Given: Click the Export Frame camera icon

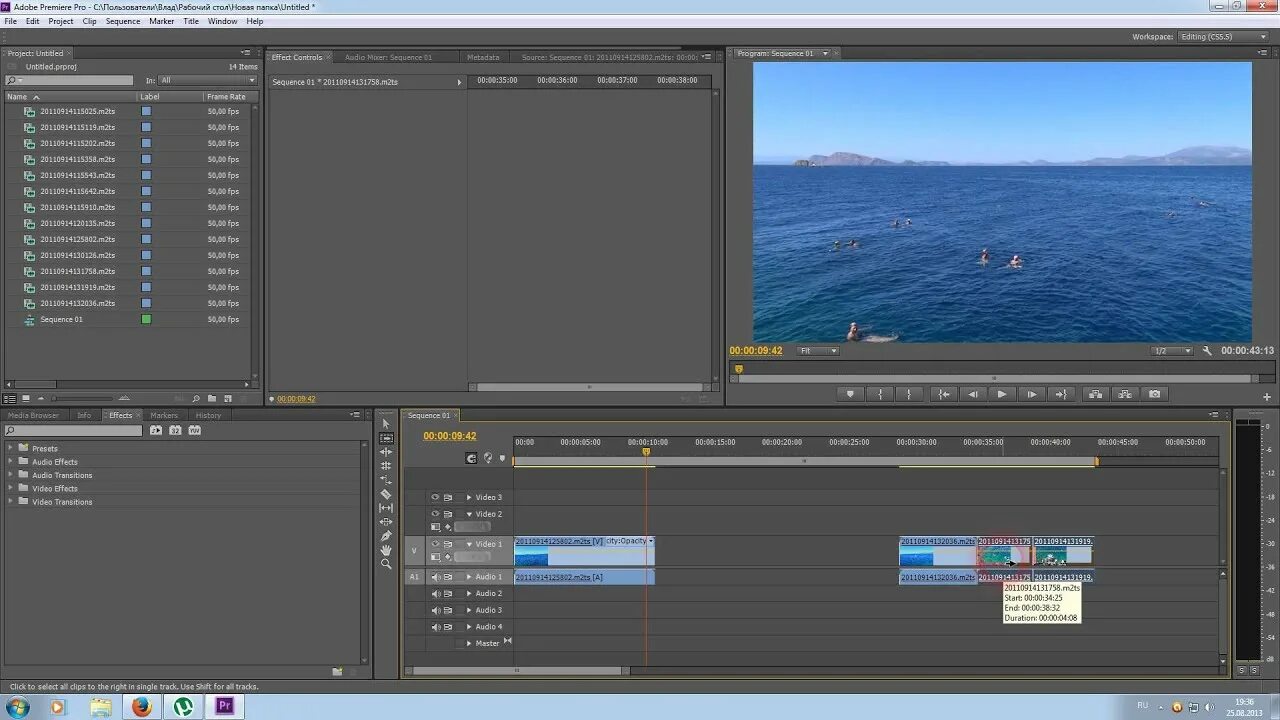Looking at the screenshot, I should point(1155,394).
